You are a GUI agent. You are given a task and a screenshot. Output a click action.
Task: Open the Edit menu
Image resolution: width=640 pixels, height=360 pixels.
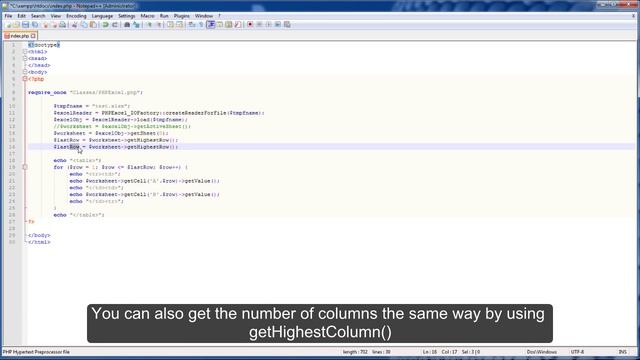click(21, 16)
